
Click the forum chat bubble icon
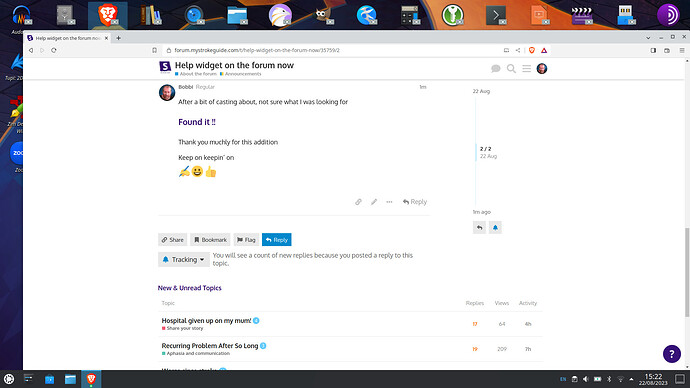(495, 69)
